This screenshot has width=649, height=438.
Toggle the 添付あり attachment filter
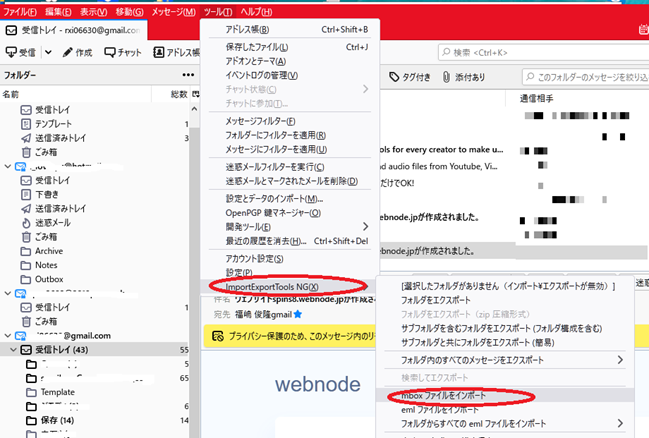pyautogui.click(x=464, y=77)
